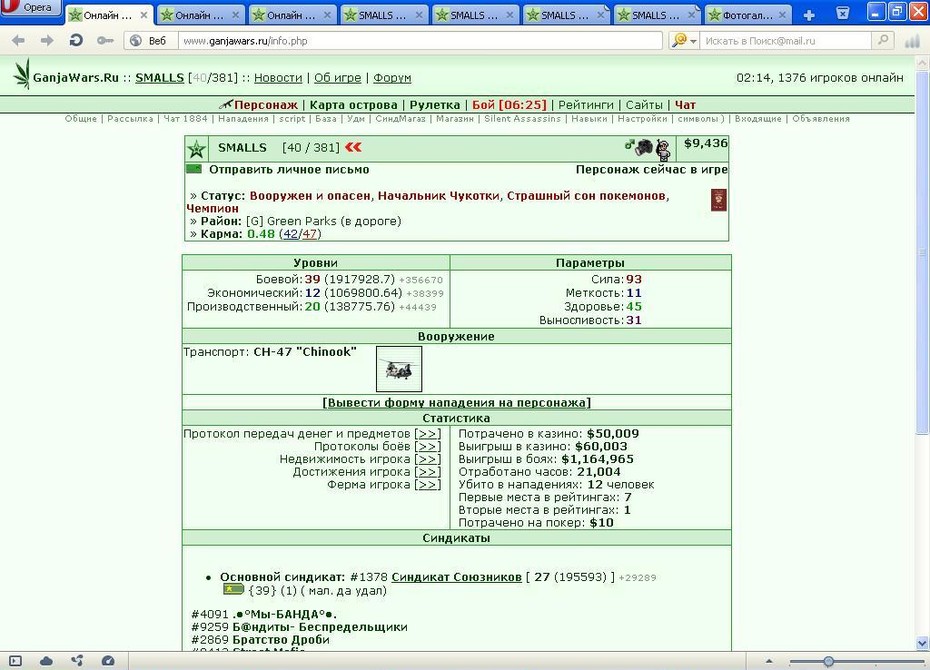Click the camera icon next to SMALLS
This screenshot has width=930, height=670.
(x=643, y=147)
